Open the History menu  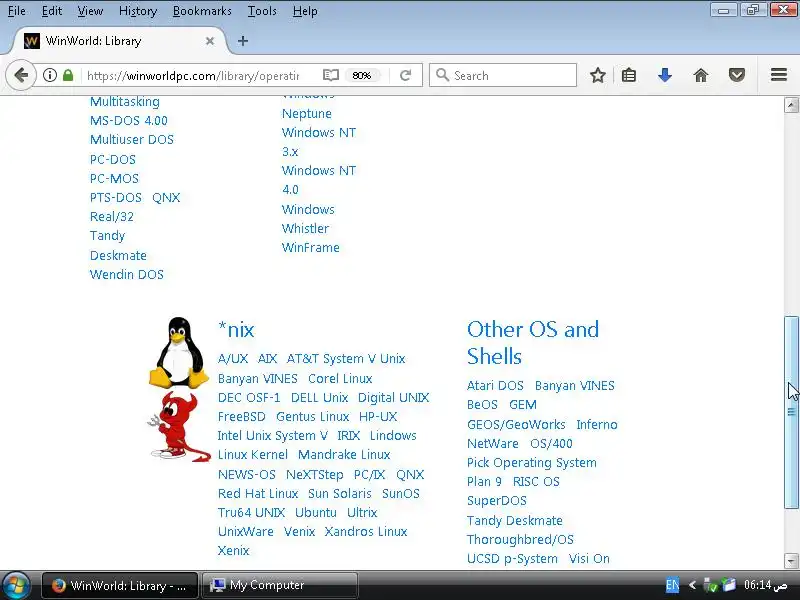tap(138, 11)
